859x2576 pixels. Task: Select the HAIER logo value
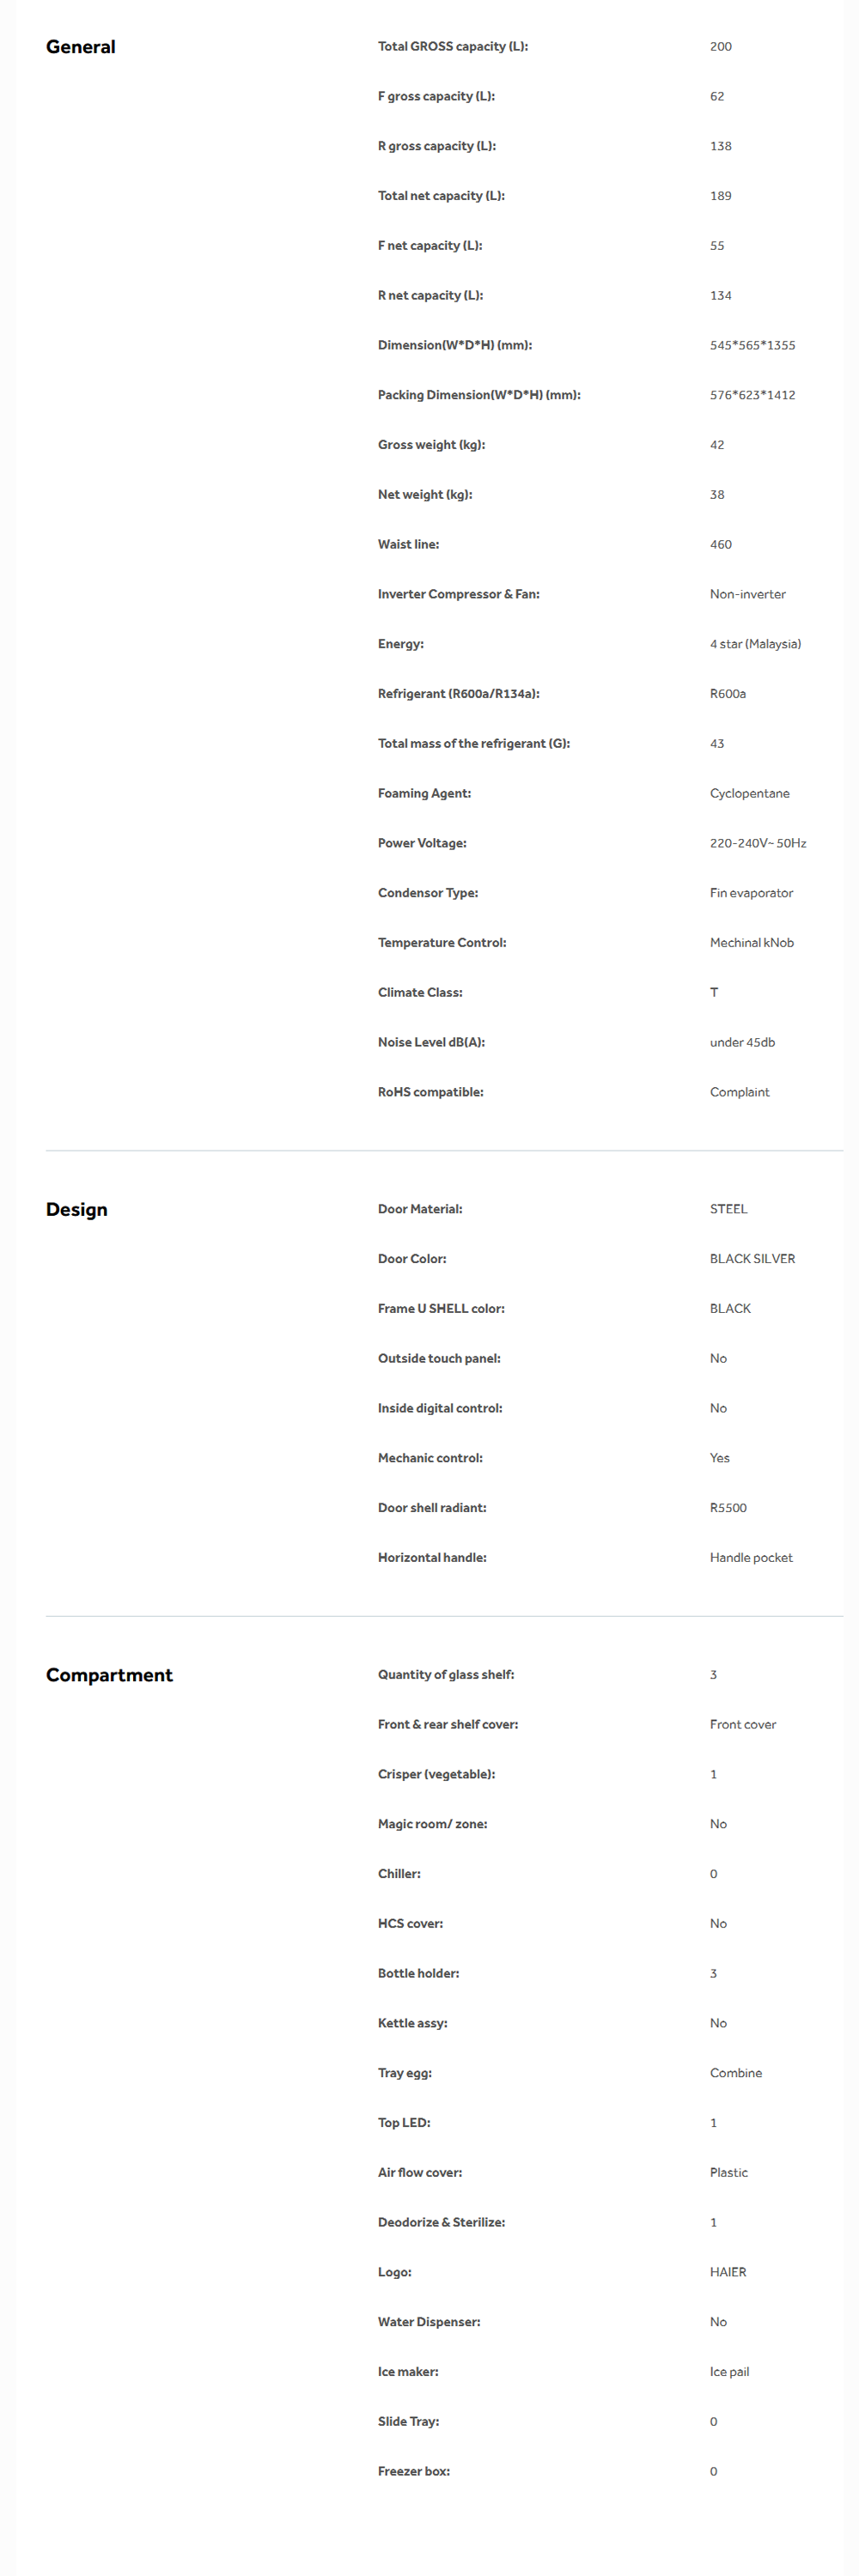click(728, 2272)
